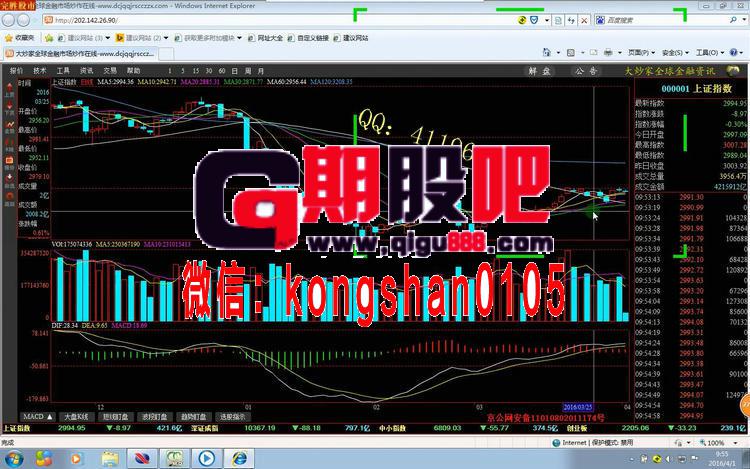750x469 pixels.
Task: Switch chart to monthly 月 period
Action: click(261, 71)
